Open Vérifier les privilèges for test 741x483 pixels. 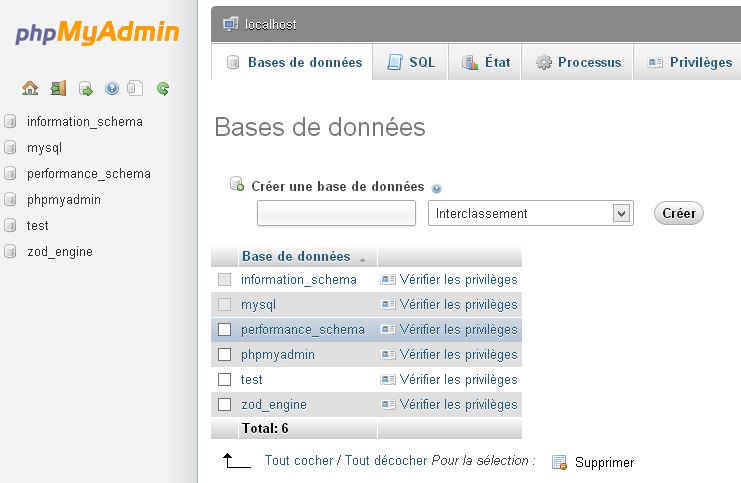click(458, 380)
